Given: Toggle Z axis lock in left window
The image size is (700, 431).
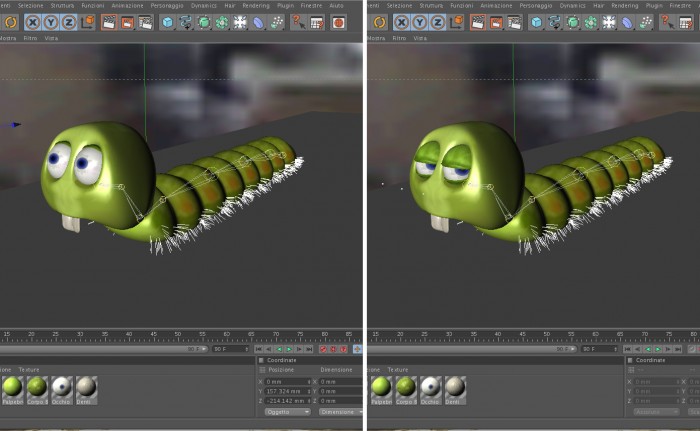Looking at the screenshot, I should [x=69, y=22].
